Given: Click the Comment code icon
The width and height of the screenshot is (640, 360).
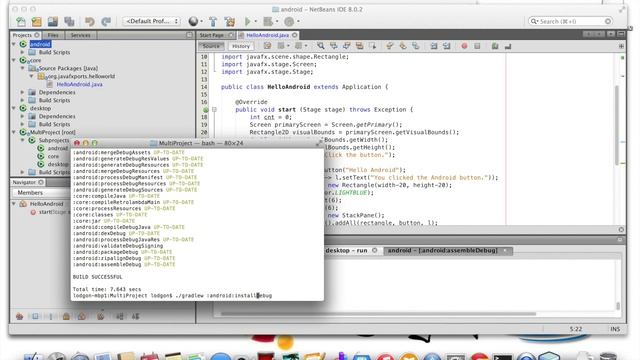Looking at the screenshot, I should pyautogui.click(x=495, y=46).
